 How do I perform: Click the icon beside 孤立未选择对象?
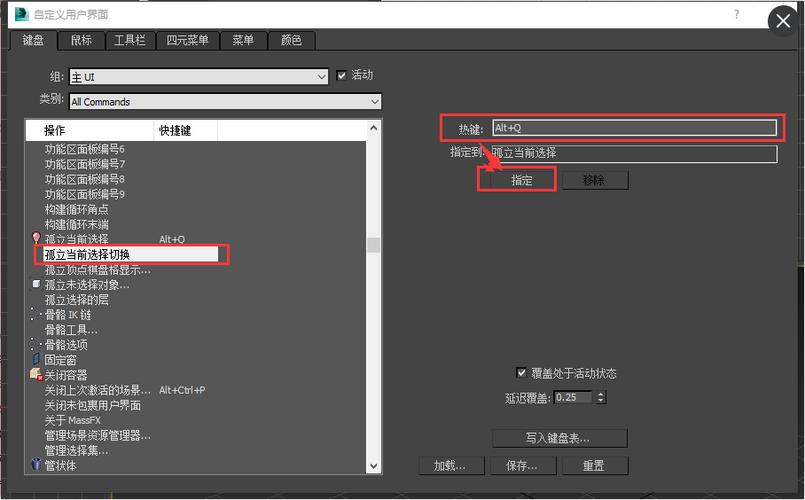click(x=36, y=284)
